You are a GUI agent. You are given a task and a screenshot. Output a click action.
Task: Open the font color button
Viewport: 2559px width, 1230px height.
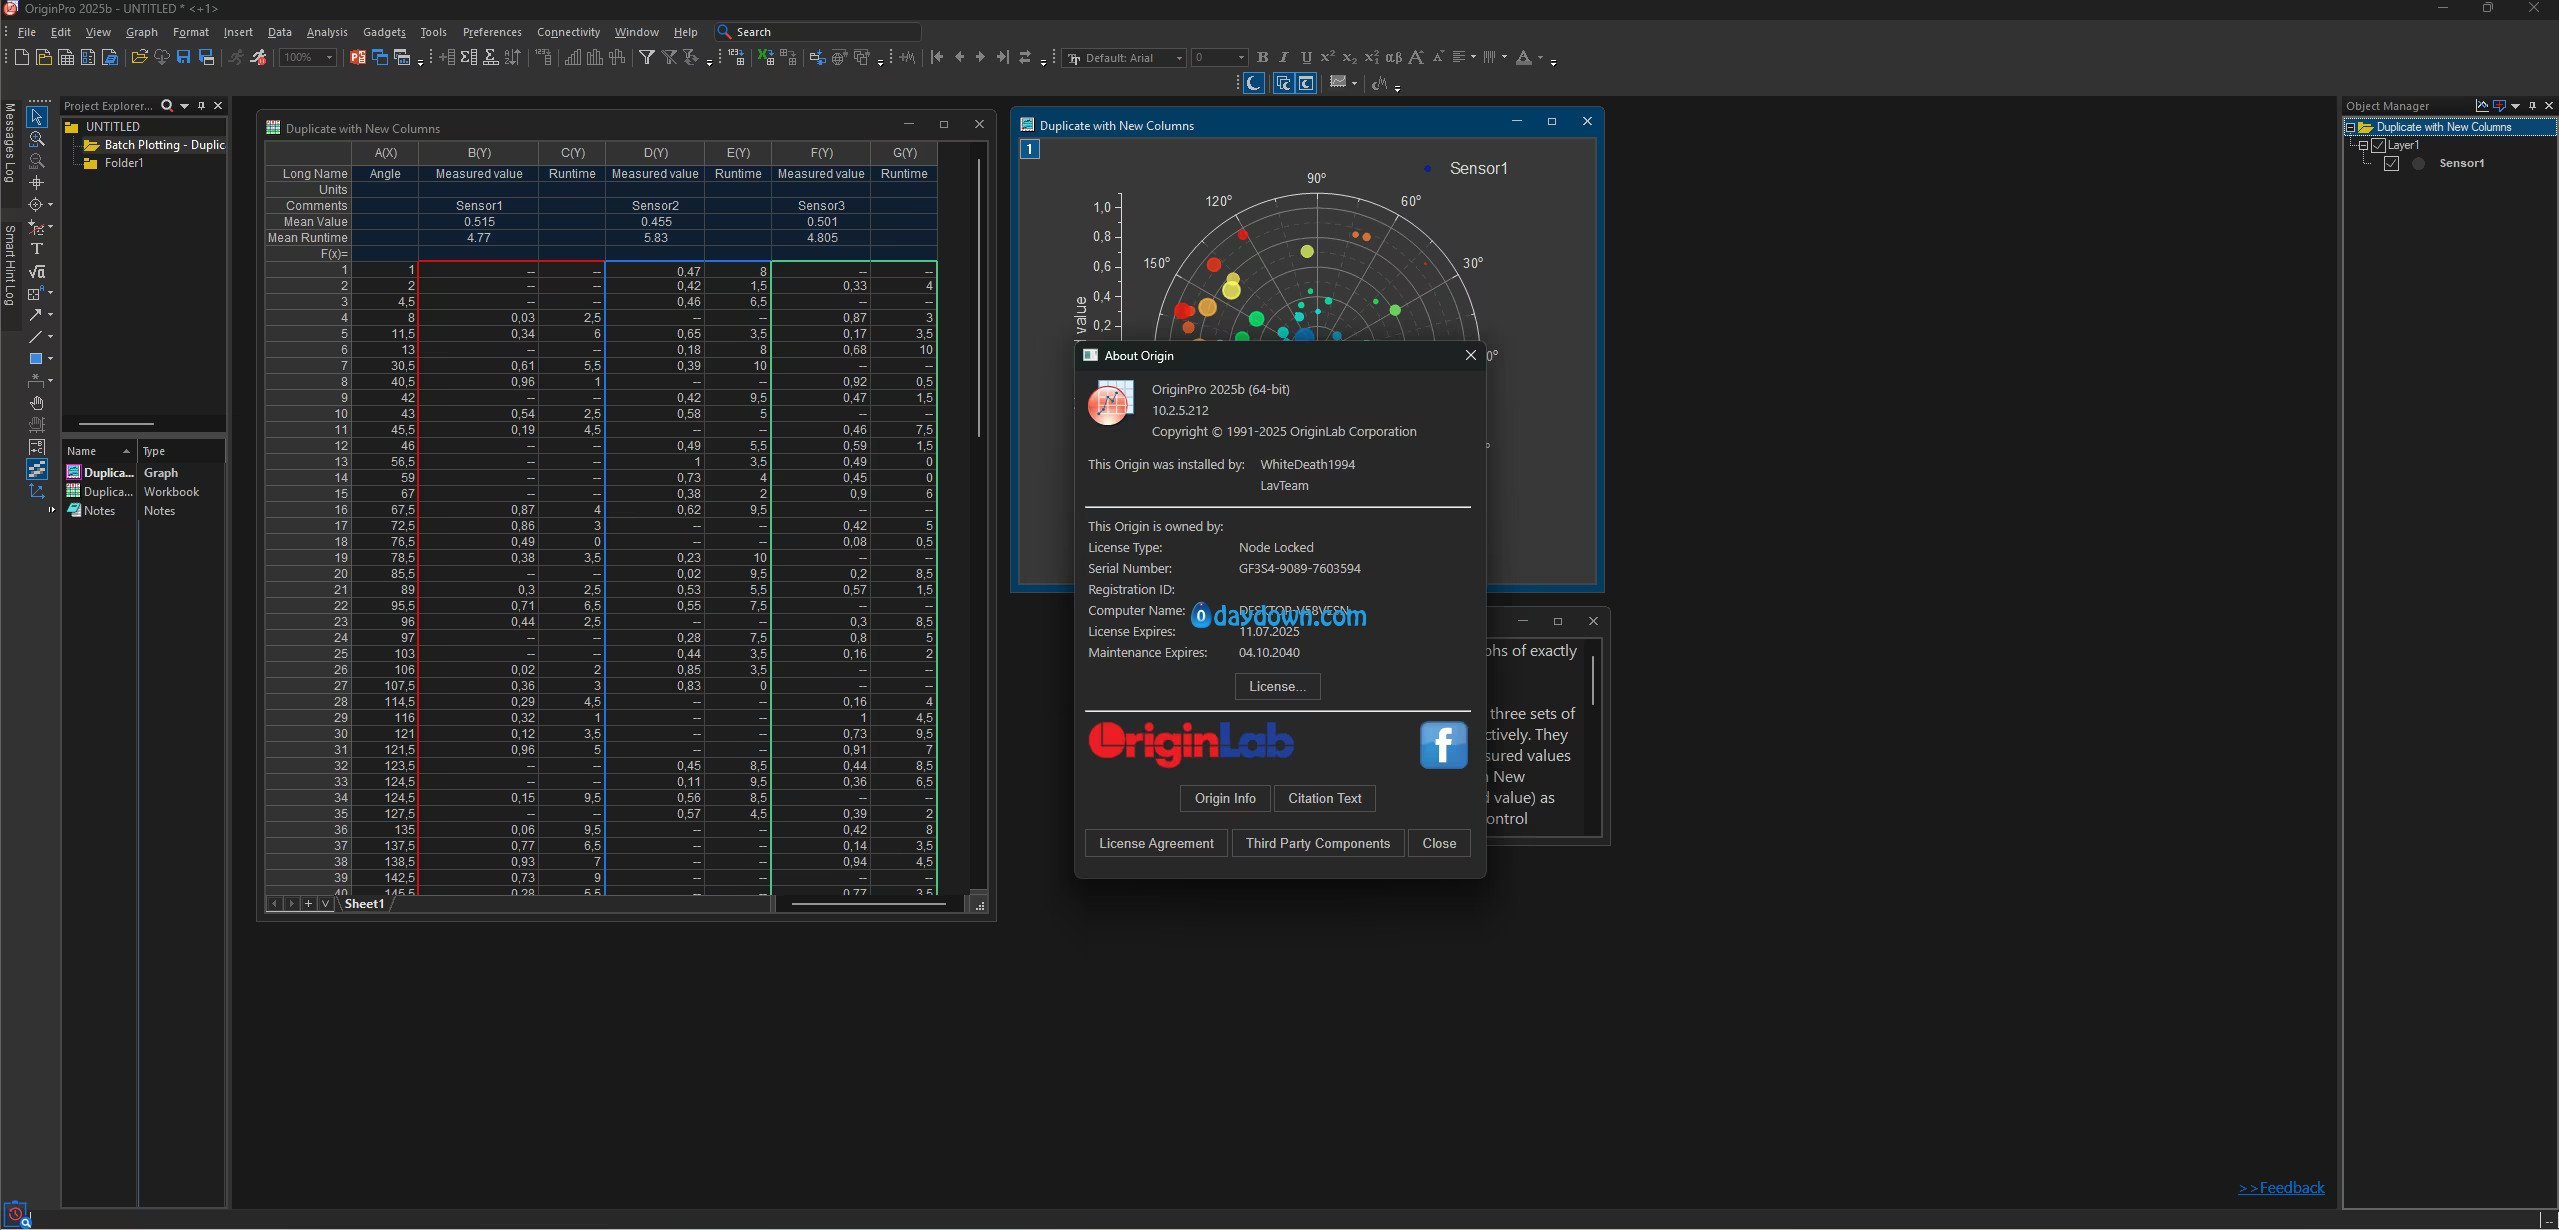(x=1523, y=58)
